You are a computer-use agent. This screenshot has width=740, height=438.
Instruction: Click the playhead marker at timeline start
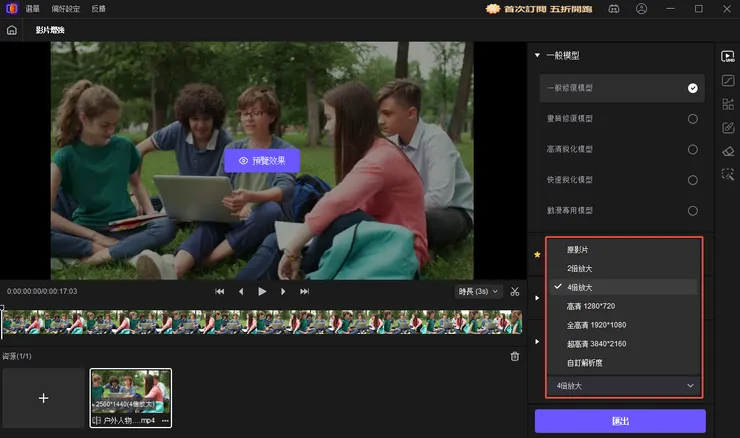[x=2, y=308]
